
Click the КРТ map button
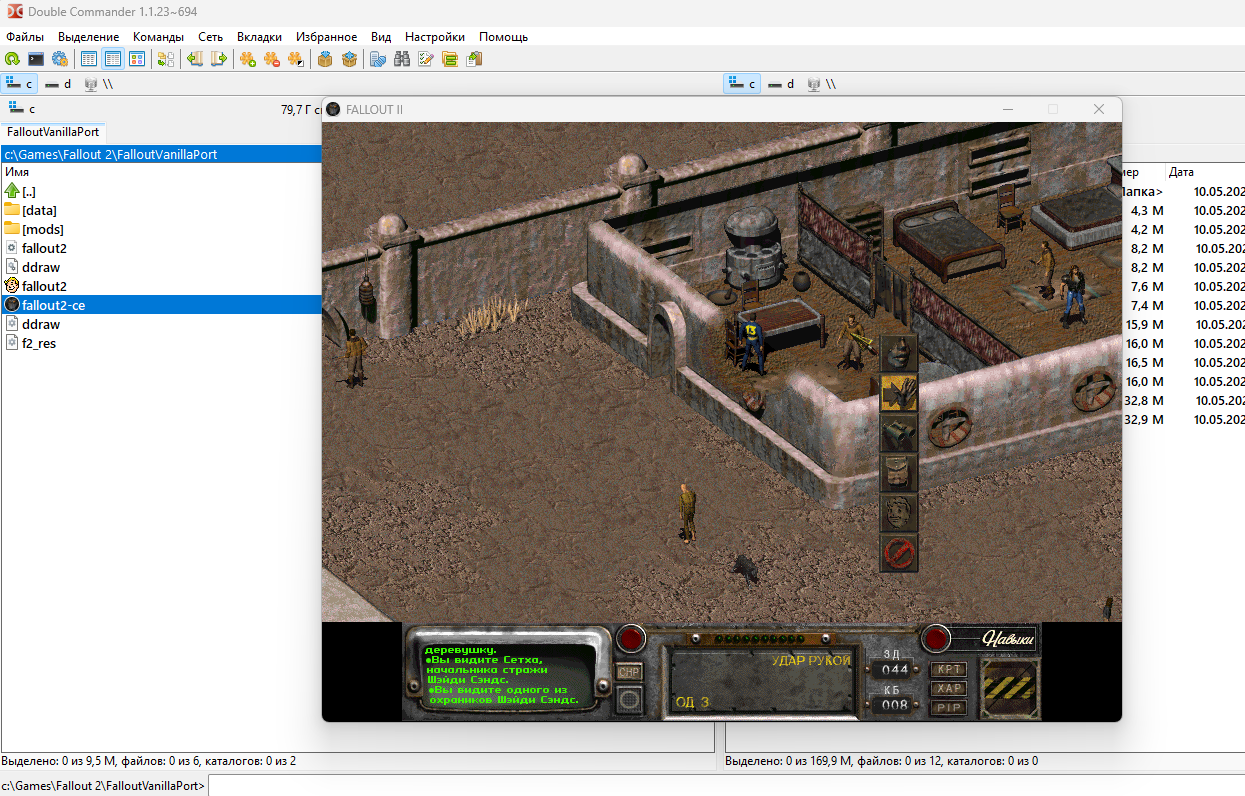(x=948, y=669)
